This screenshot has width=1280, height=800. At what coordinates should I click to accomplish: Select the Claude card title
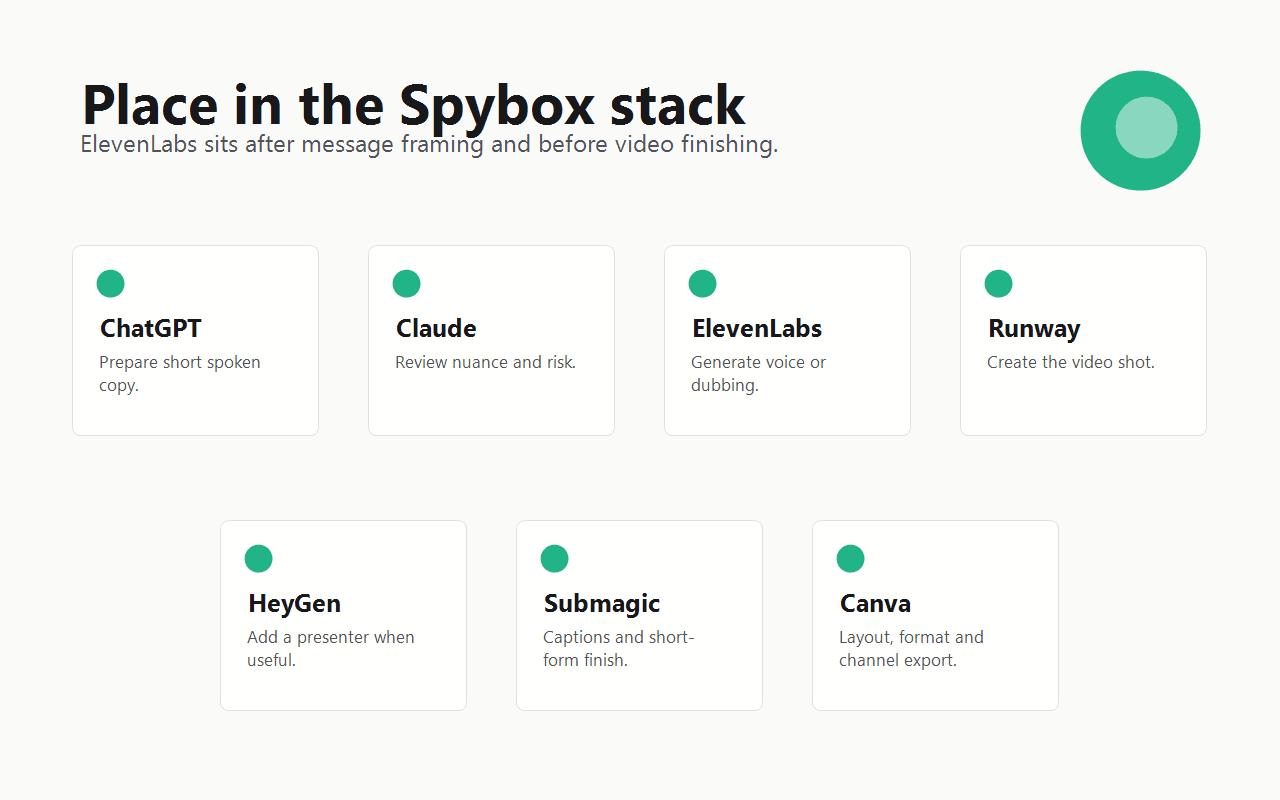436,328
